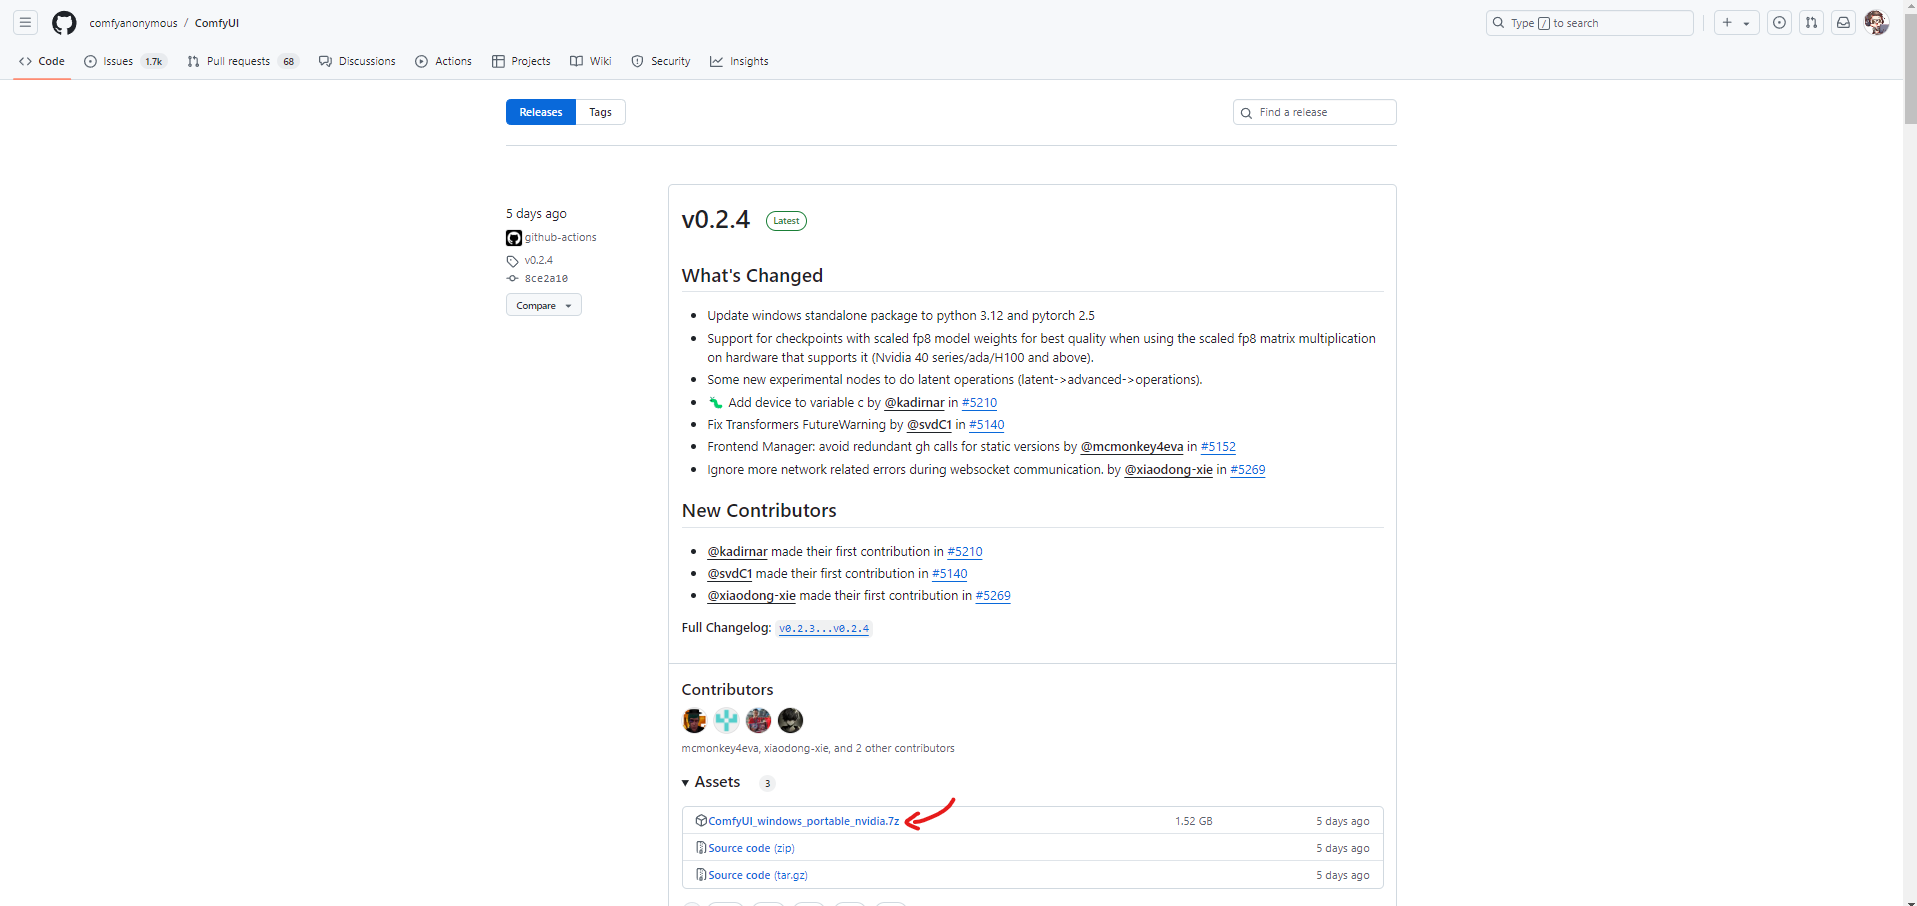
Task: Open pull request #5152 link
Action: point(1218,447)
